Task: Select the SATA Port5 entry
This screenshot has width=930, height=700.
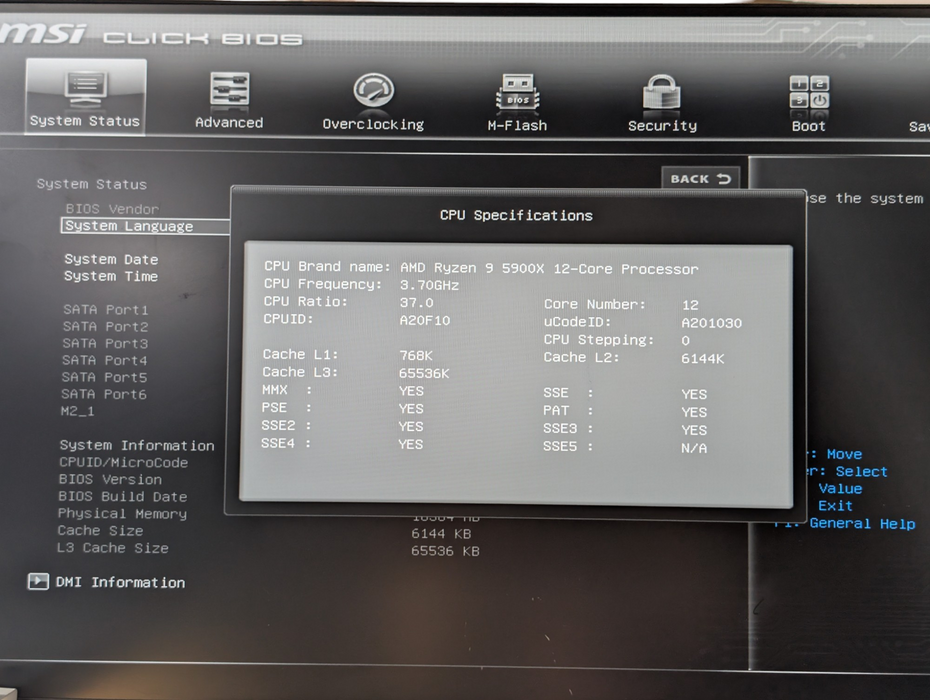Action: coord(104,377)
